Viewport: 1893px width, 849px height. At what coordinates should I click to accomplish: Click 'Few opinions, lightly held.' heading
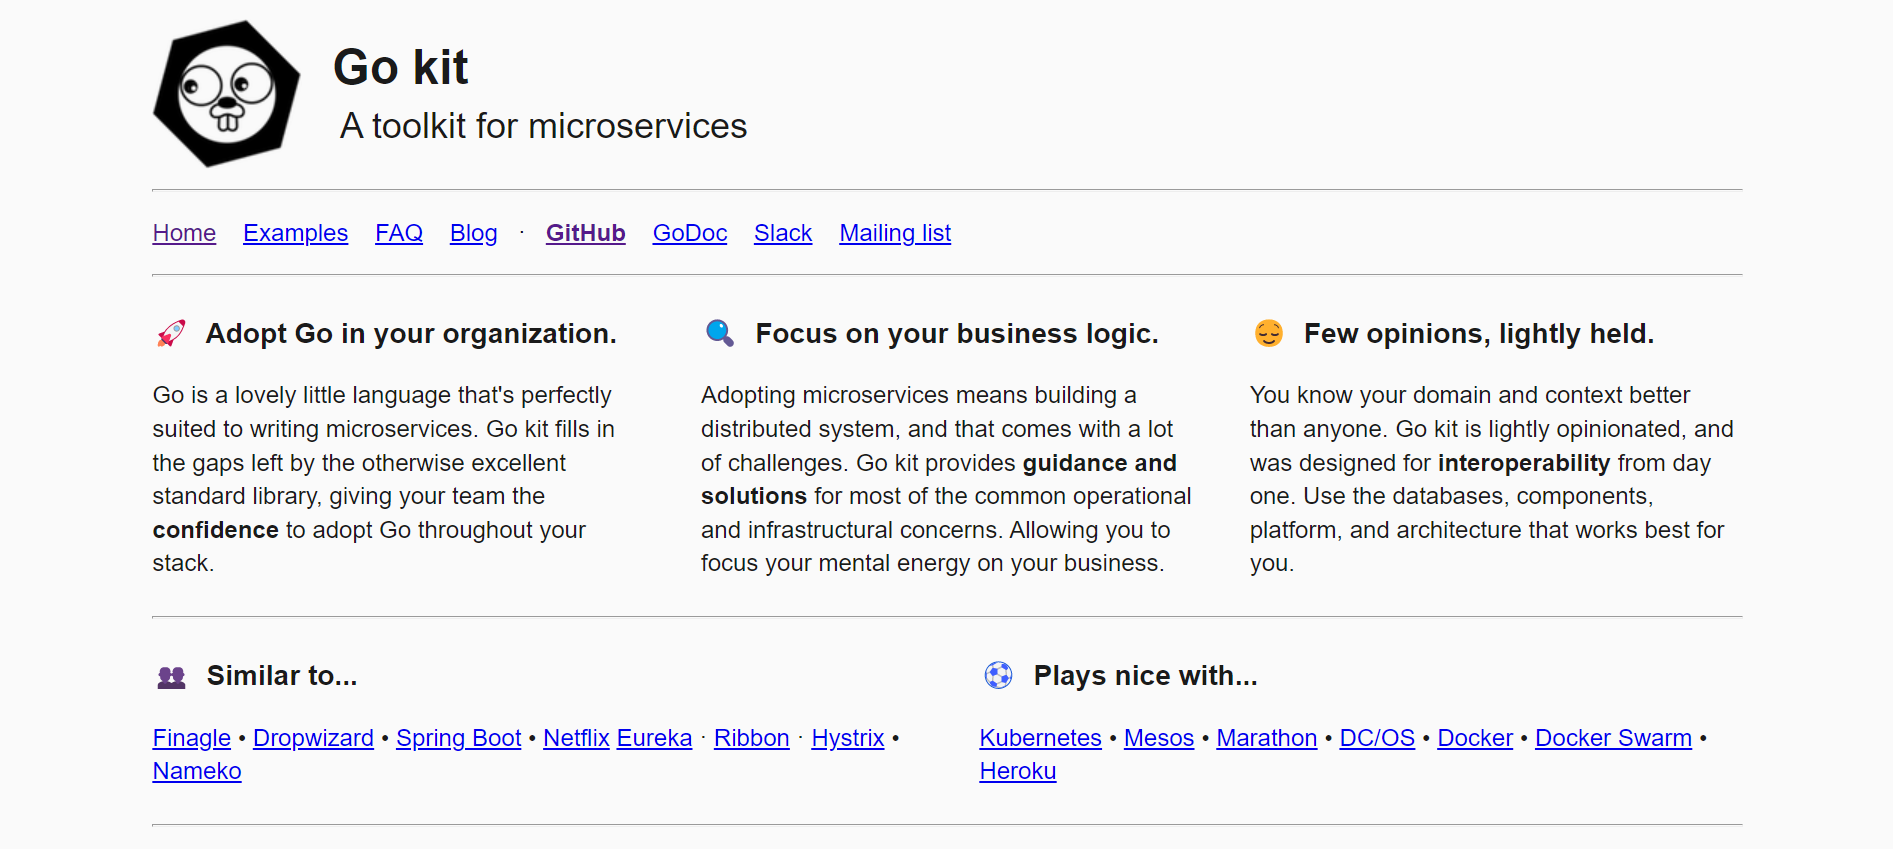click(x=1479, y=334)
